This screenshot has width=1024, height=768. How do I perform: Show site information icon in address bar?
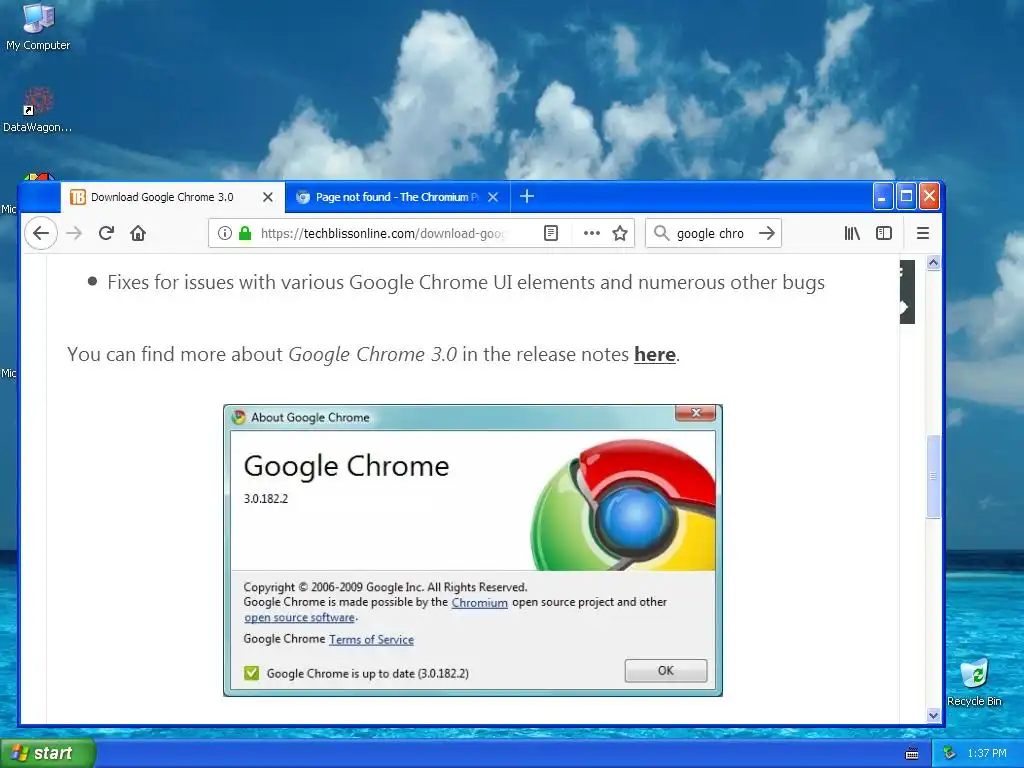pos(225,233)
